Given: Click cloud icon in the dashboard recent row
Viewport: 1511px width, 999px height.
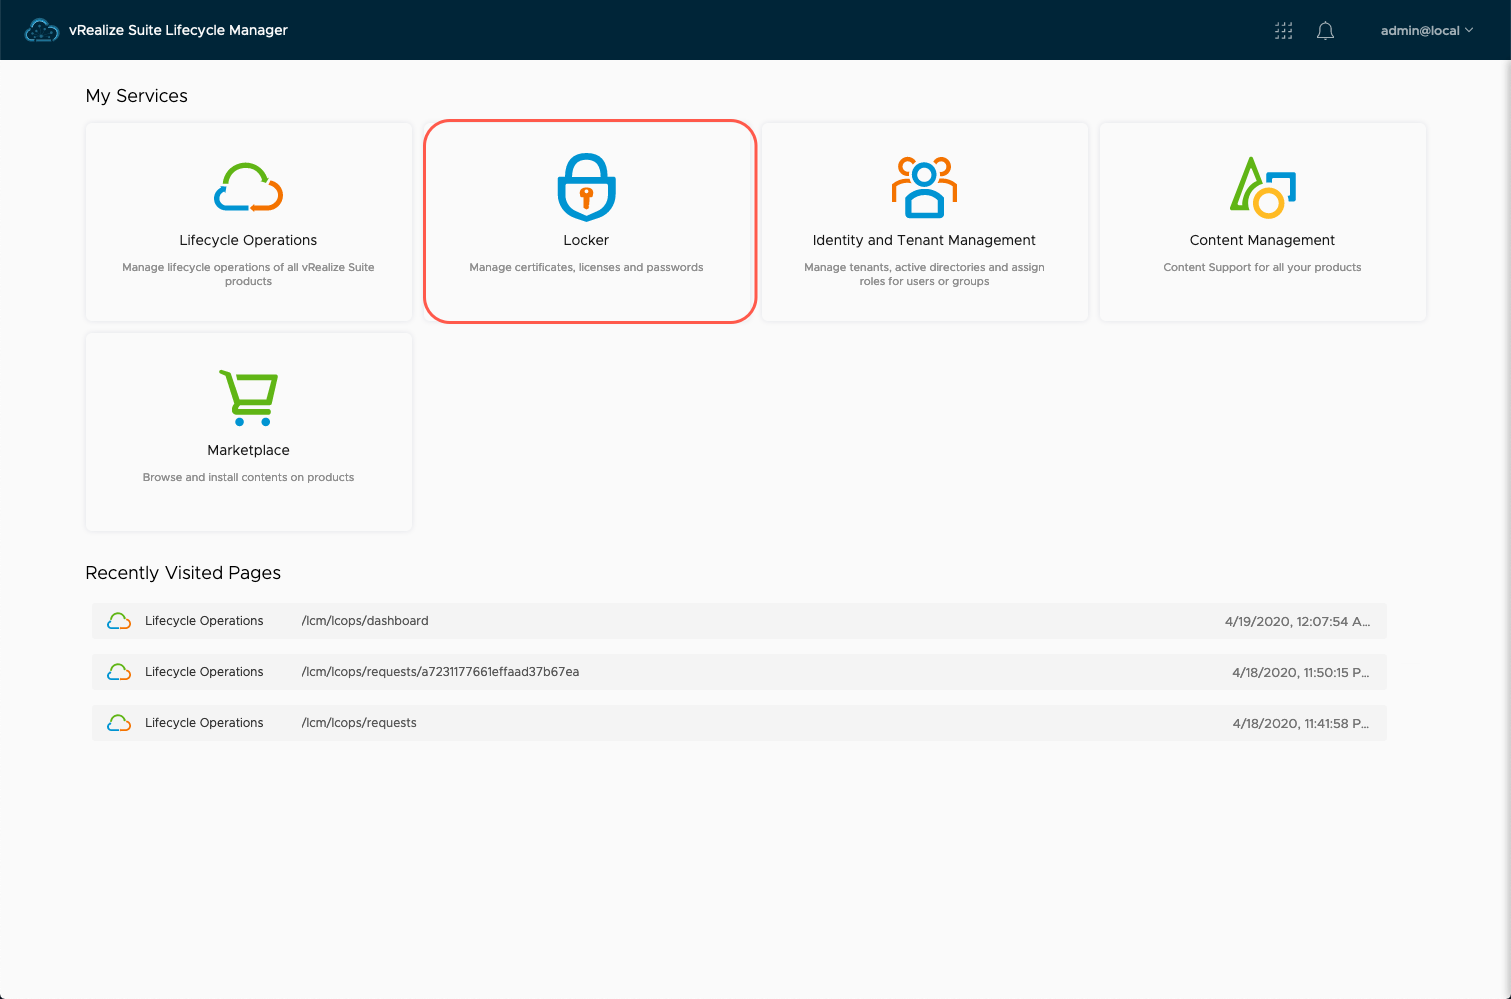Looking at the screenshot, I should coord(119,621).
